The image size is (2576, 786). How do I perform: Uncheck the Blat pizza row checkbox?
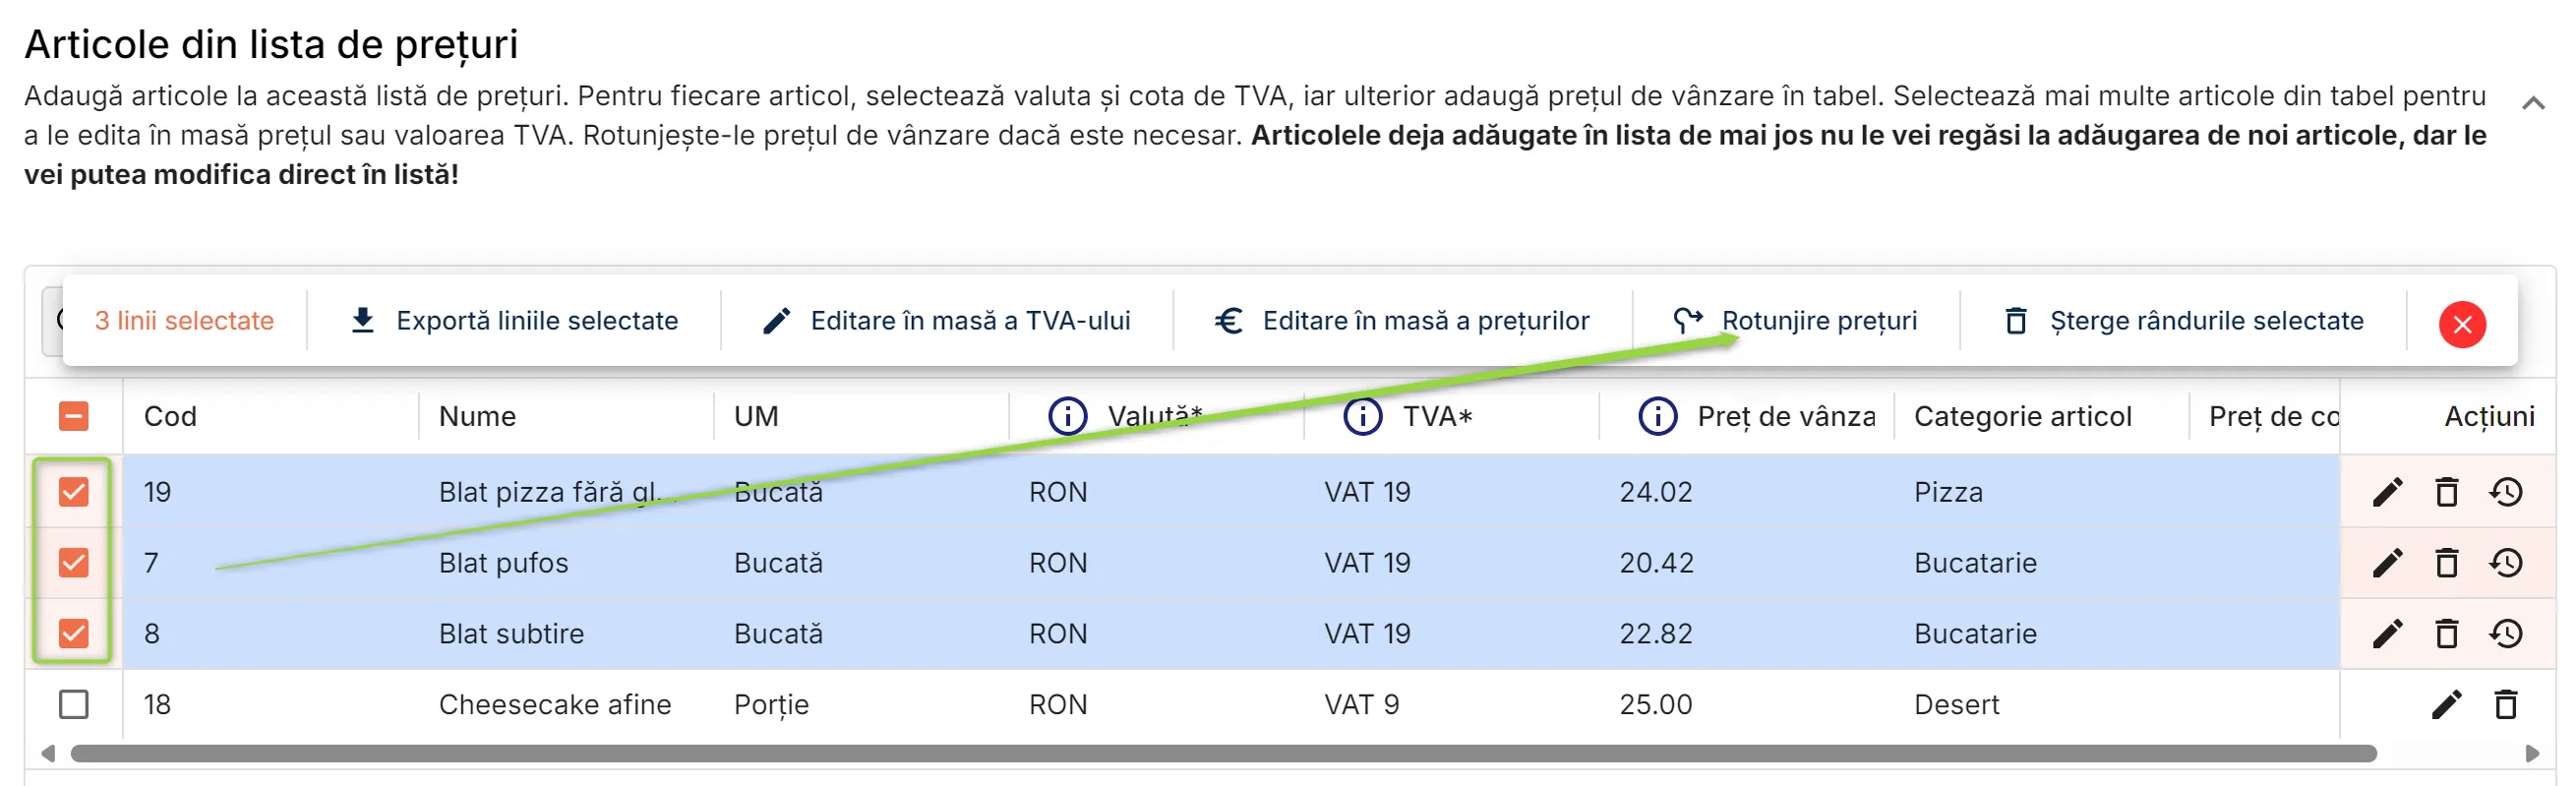(73, 492)
